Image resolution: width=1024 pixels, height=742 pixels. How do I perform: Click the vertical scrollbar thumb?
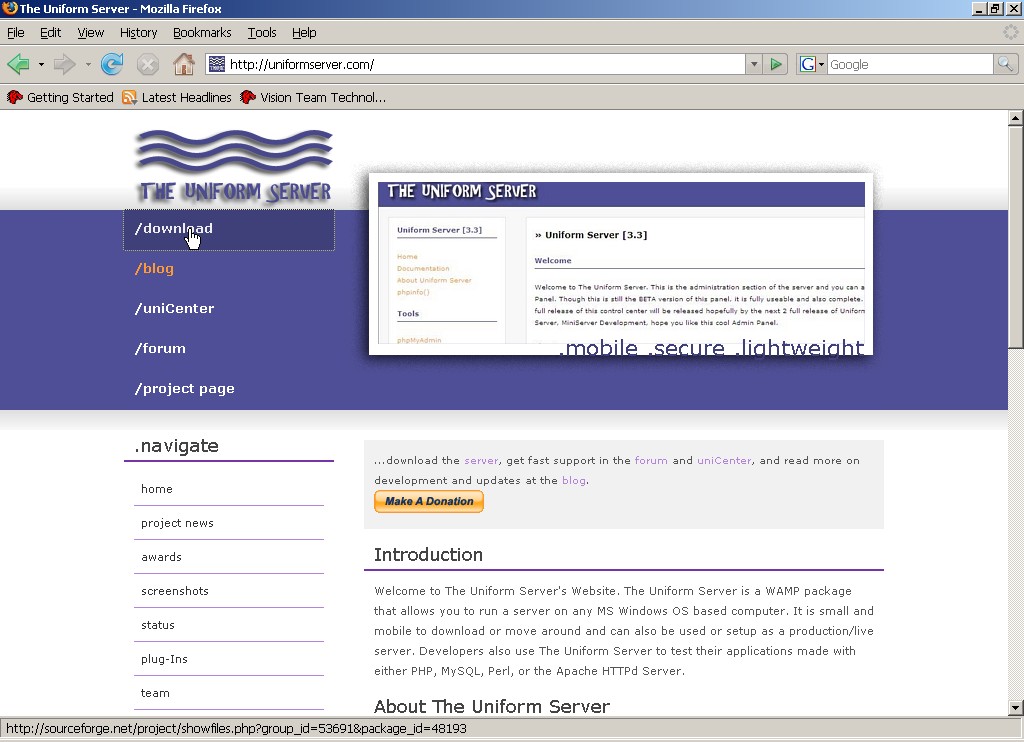click(x=1016, y=236)
